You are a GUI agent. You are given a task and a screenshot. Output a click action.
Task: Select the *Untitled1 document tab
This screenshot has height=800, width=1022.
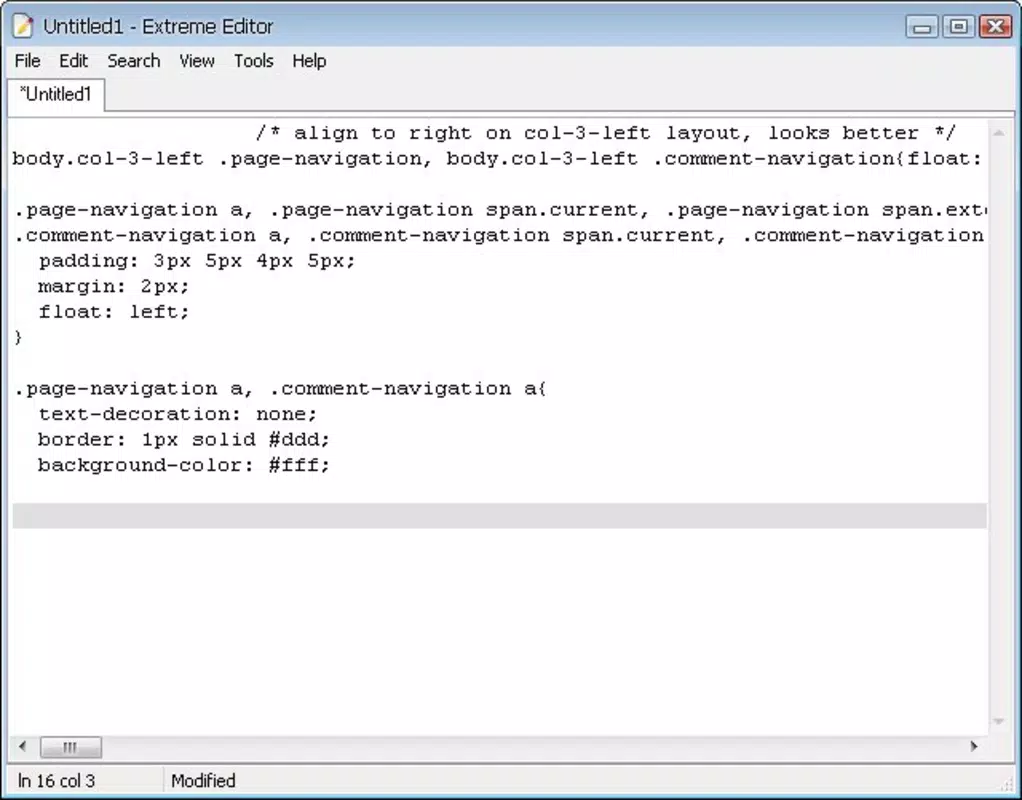(x=56, y=95)
